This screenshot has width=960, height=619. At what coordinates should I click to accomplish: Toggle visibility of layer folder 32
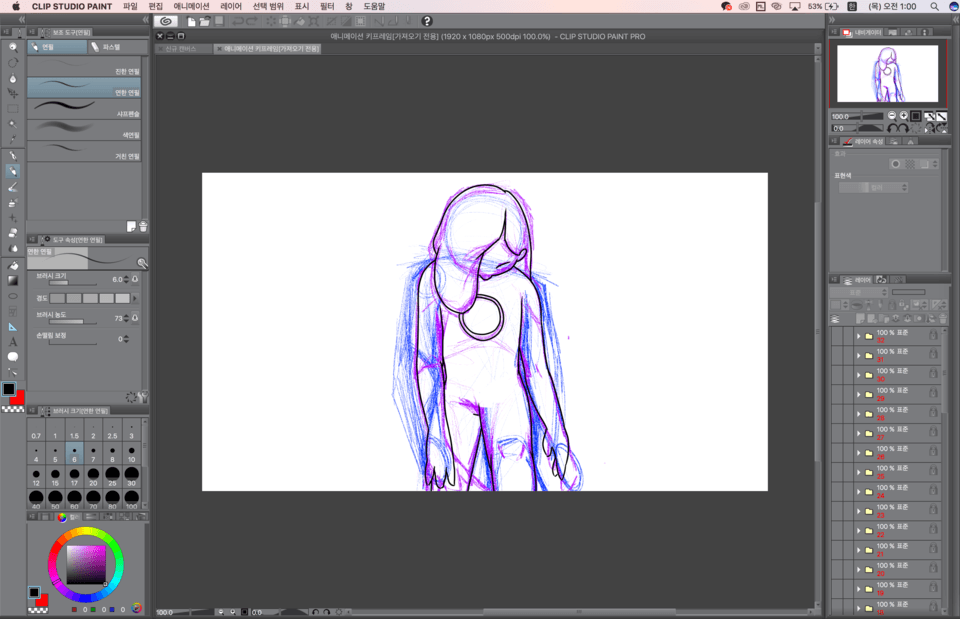836,336
